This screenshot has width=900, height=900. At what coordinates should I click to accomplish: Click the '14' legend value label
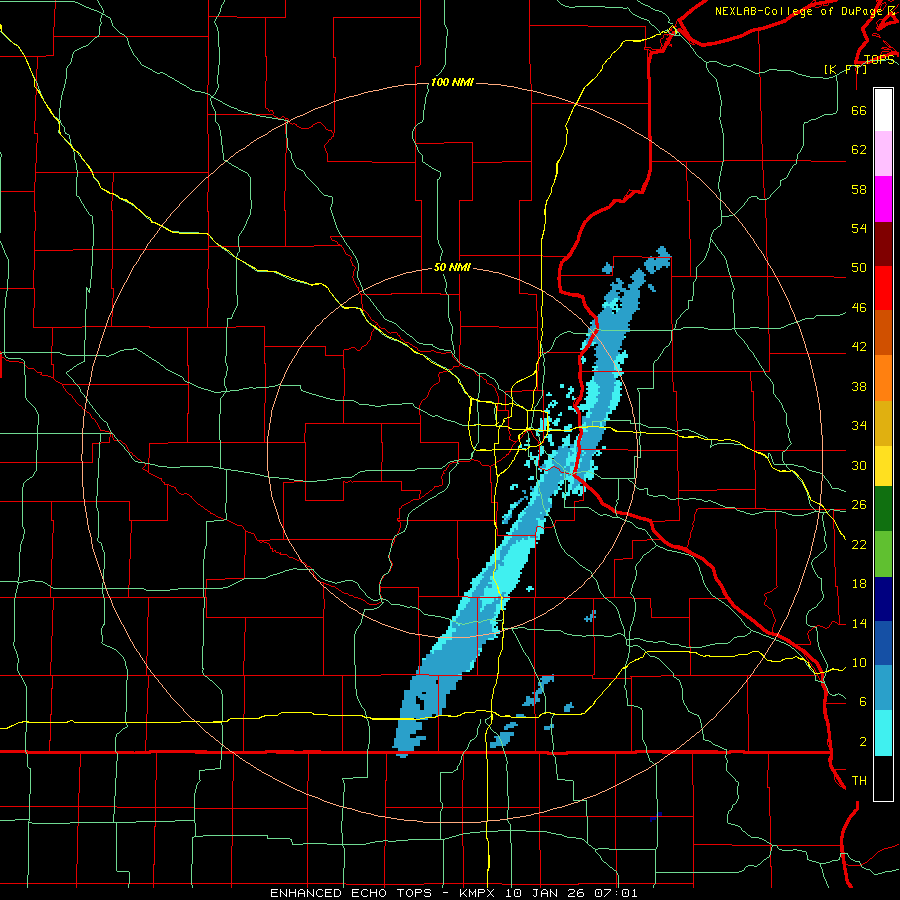(x=859, y=623)
